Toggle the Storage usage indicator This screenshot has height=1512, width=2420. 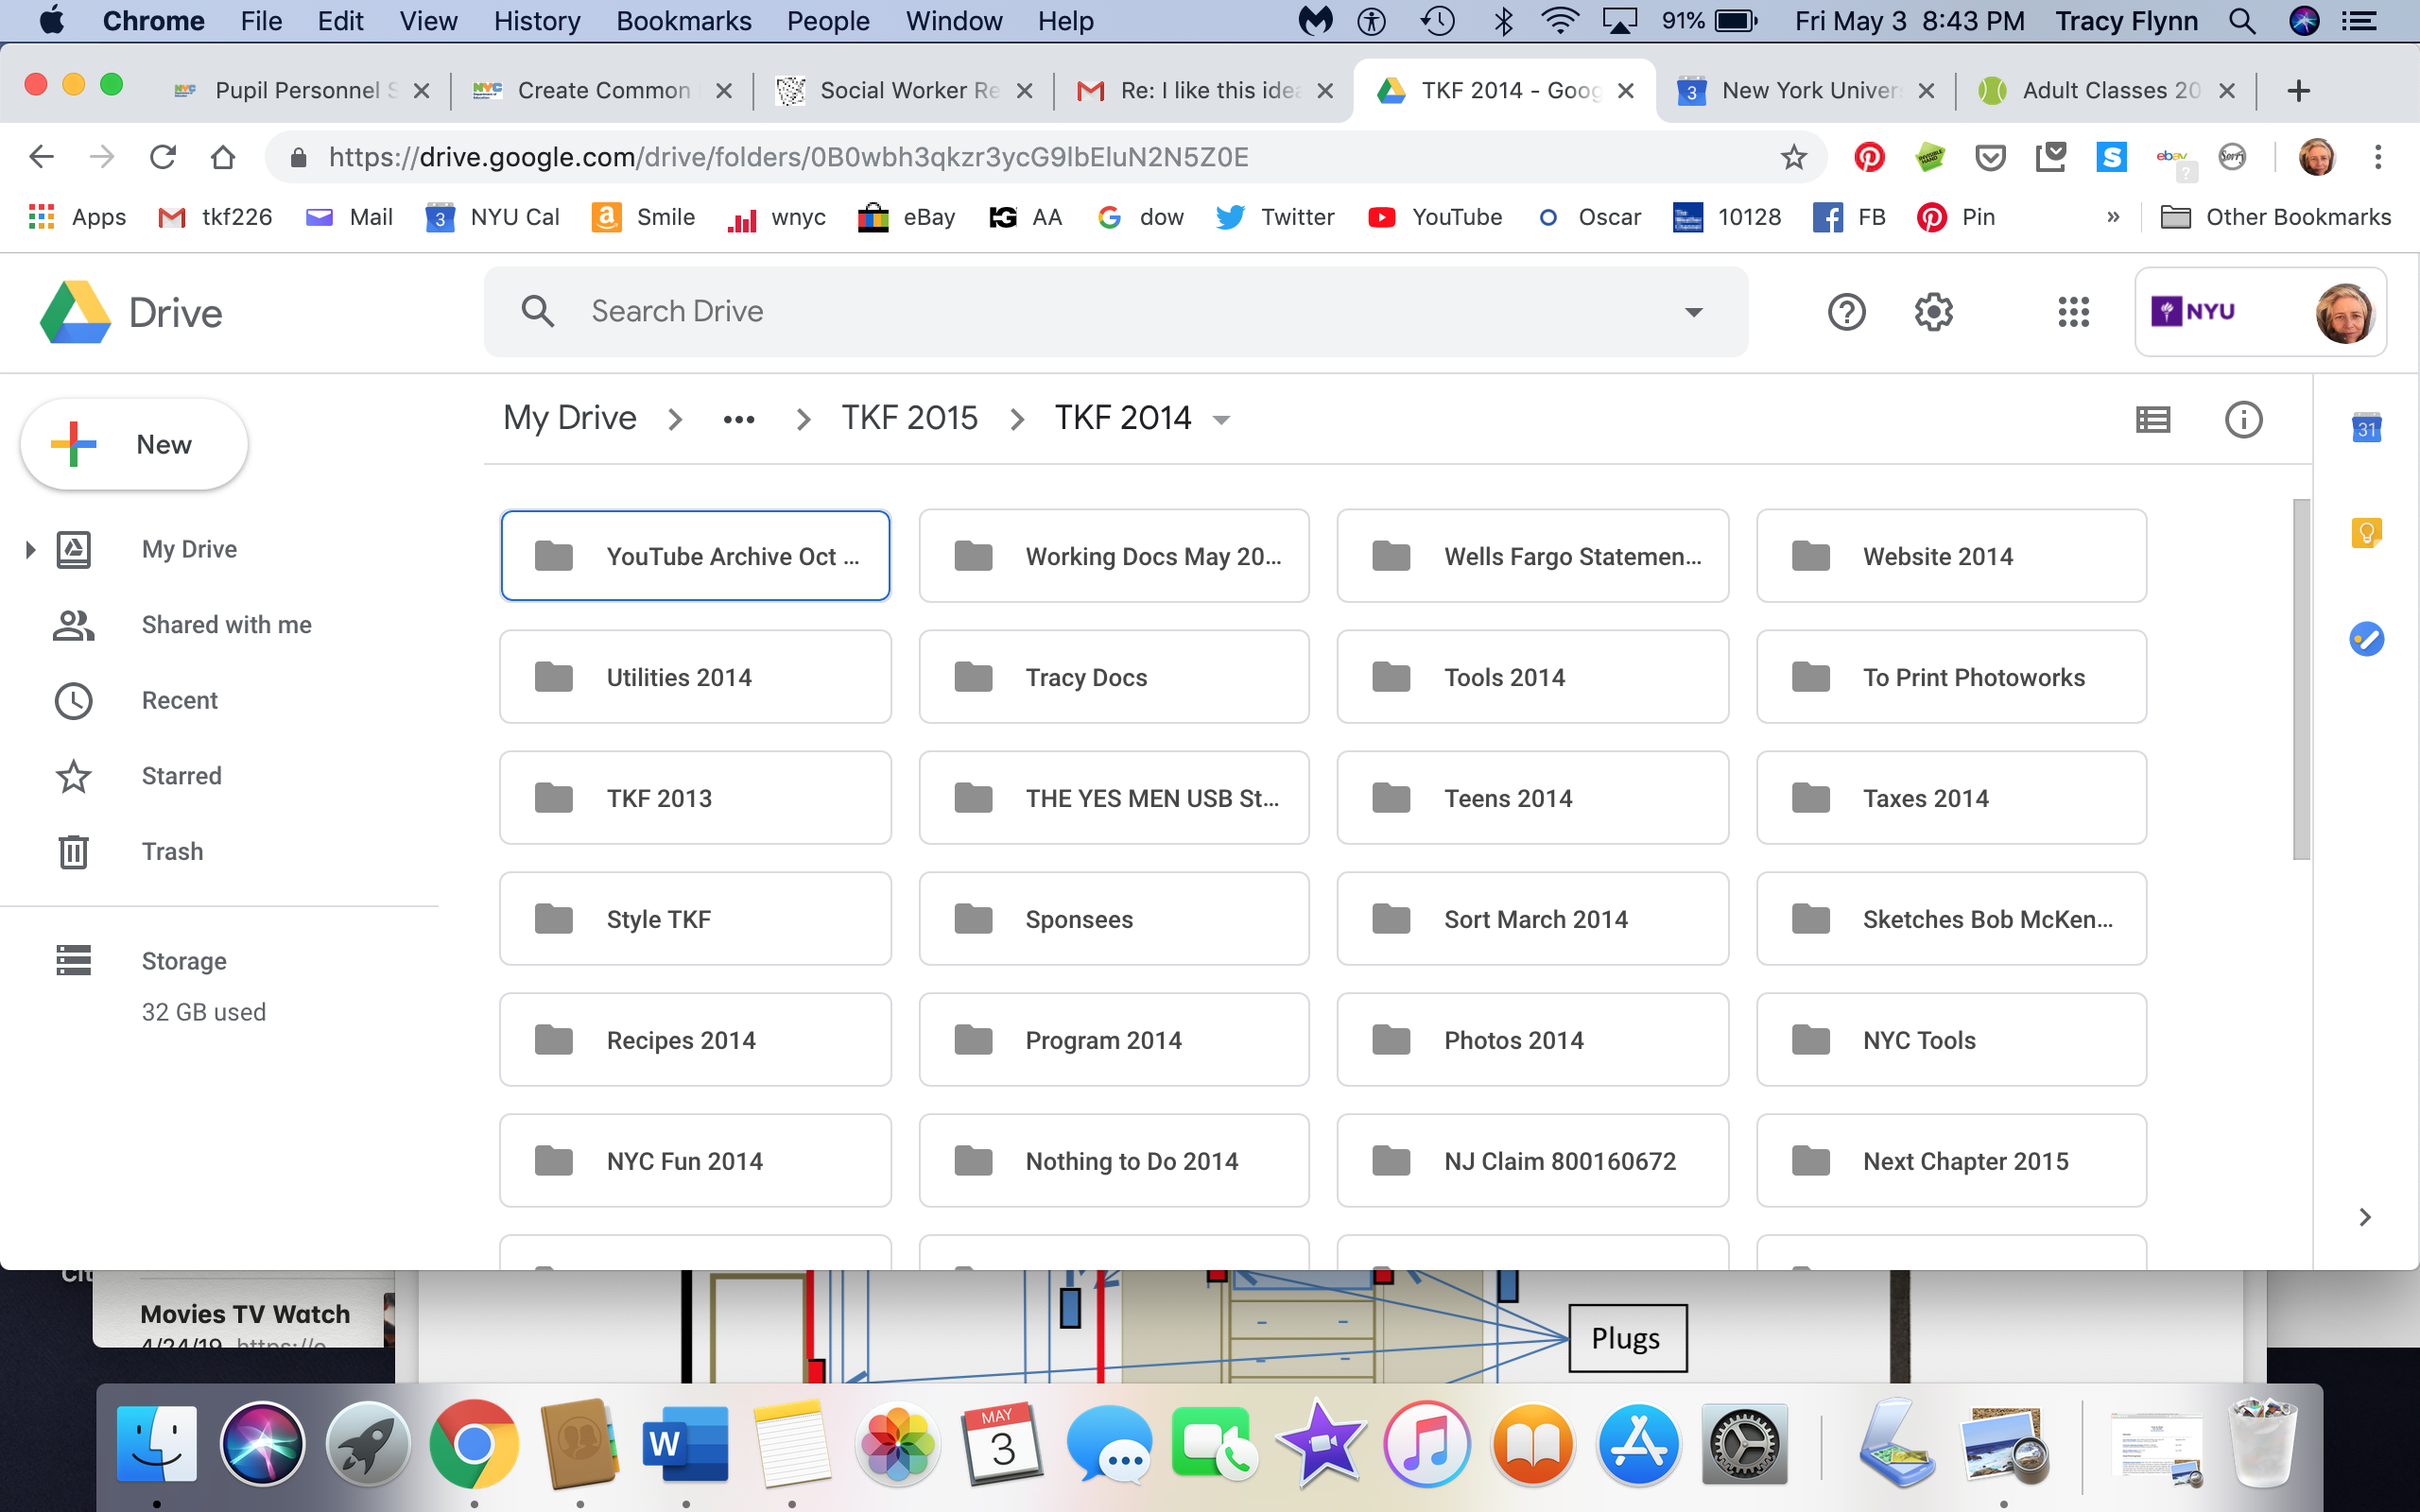click(184, 960)
